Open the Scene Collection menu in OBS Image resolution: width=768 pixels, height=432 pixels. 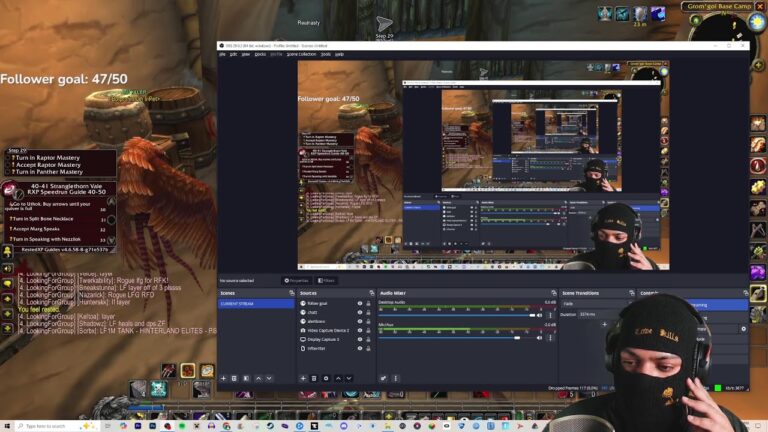click(x=301, y=54)
